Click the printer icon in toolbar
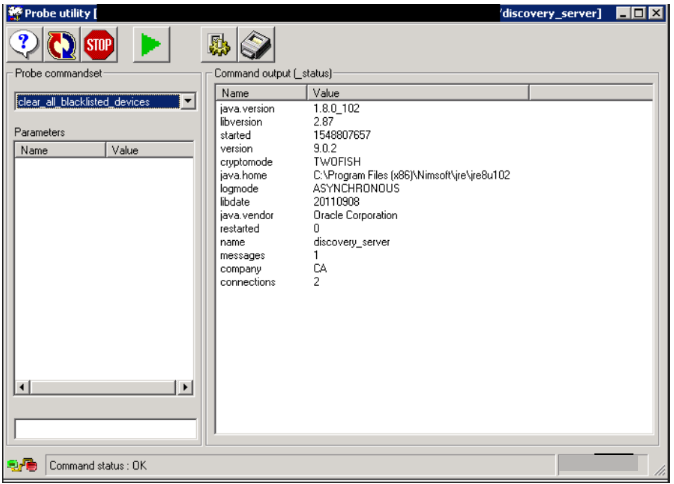This screenshot has height=484, width=674. click(256, 44)
